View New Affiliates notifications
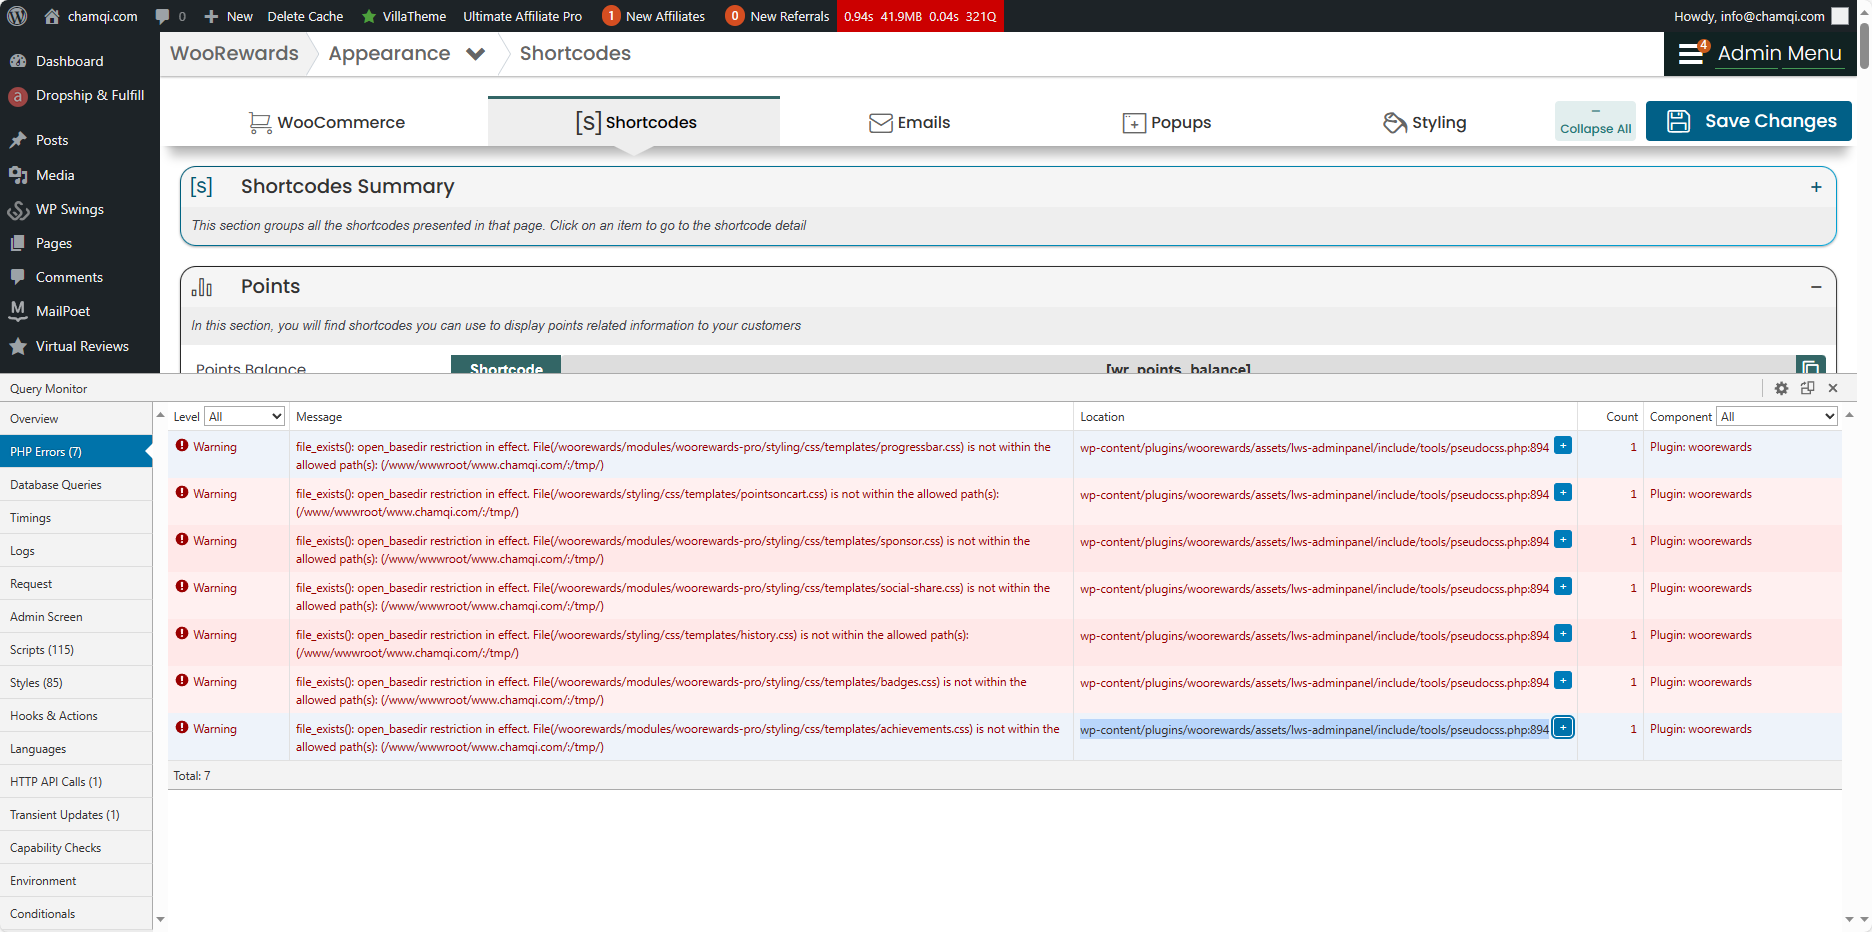Image resolution: width=1872 pixels, height=932 pixels. 654,16
